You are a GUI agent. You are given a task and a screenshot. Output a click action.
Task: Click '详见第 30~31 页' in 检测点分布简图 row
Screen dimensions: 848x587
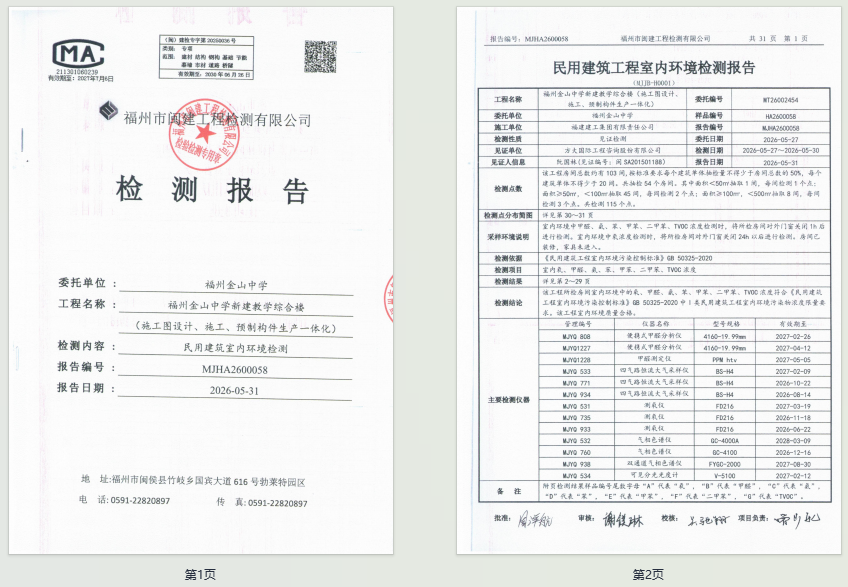point(567,215)
